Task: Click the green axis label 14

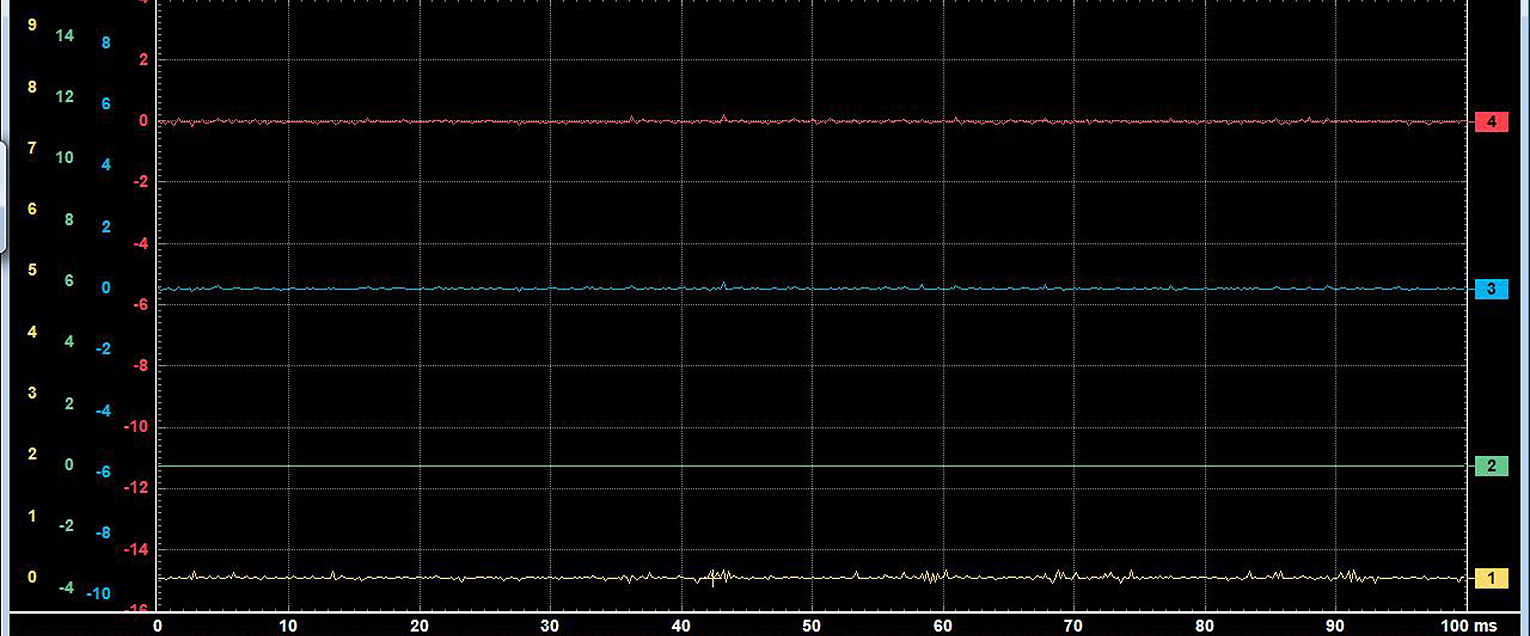Action: coord(65,36)
